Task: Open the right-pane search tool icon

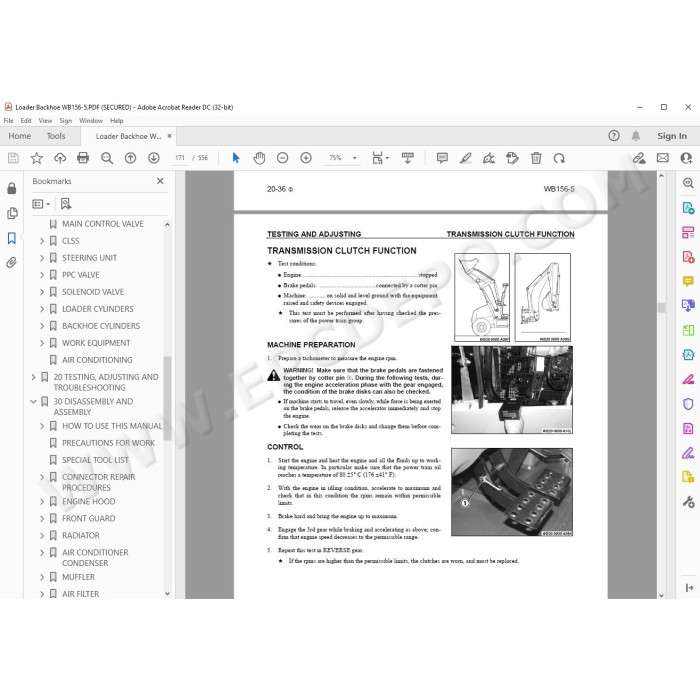Action: pos(688,183)
